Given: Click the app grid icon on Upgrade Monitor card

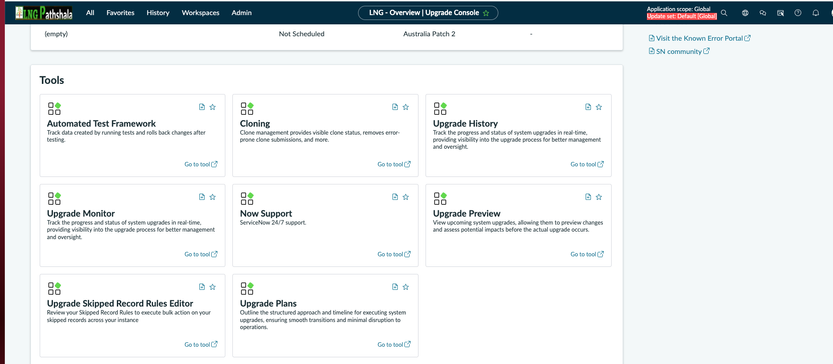Looking at the screenshot, I should (54, 198).
